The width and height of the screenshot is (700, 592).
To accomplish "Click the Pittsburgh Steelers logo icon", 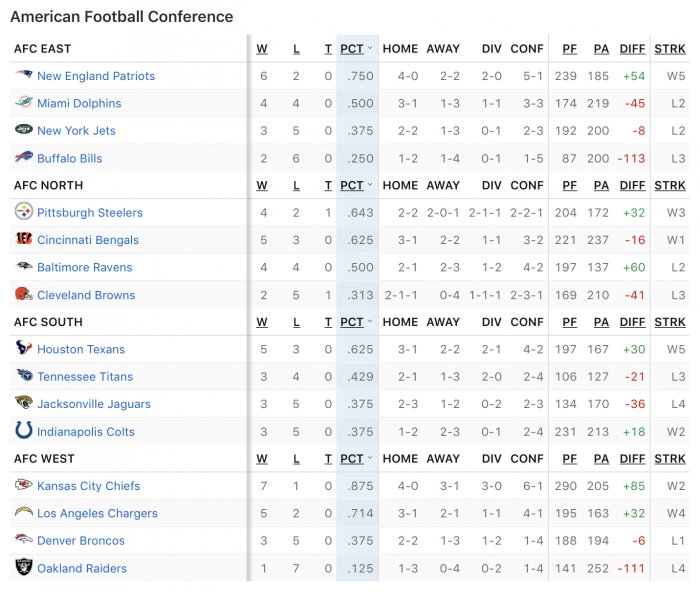I will pos(24,211).
